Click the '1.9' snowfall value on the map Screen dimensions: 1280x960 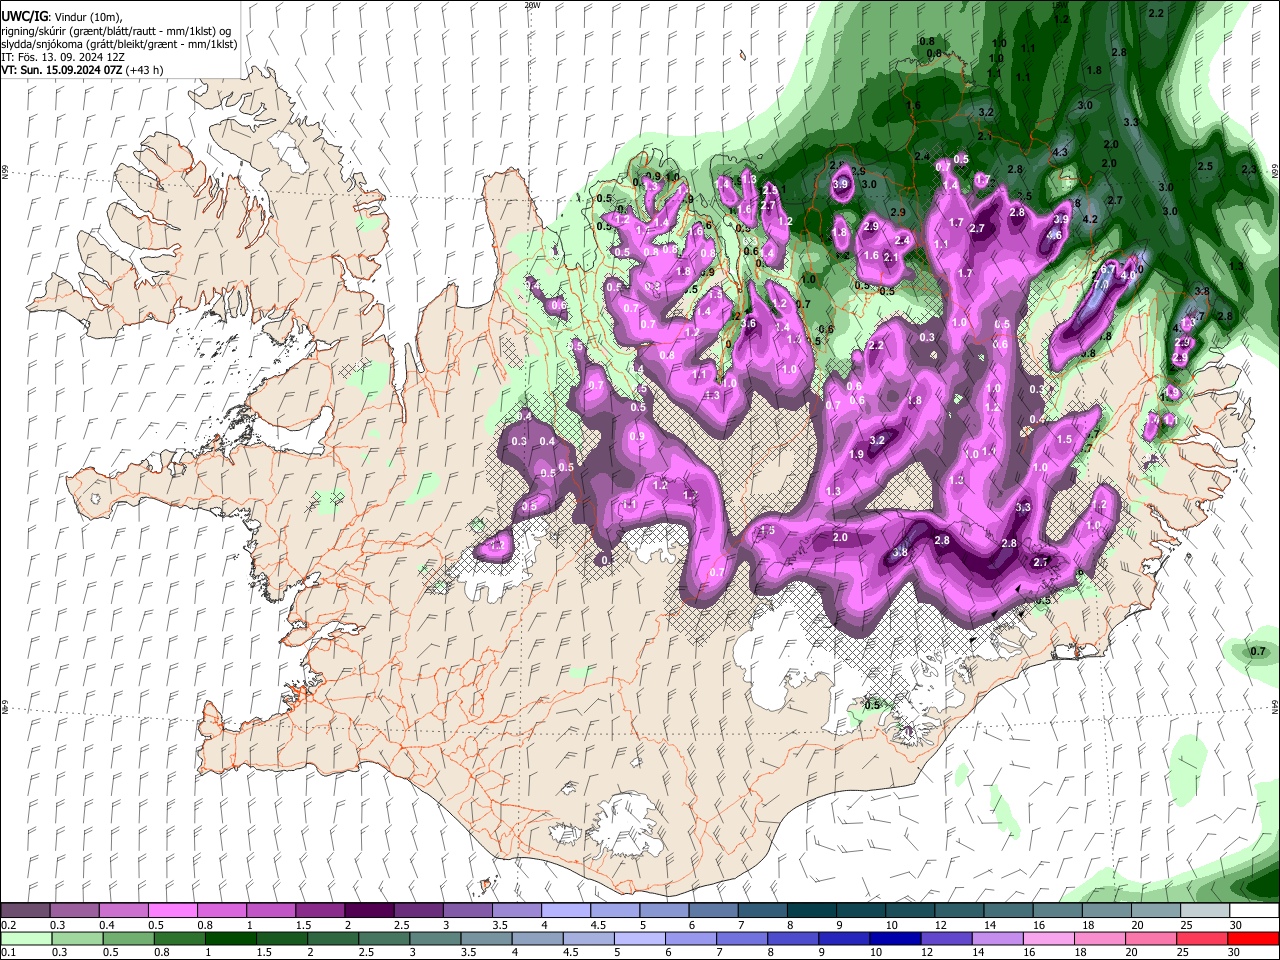tap(856, 455)
